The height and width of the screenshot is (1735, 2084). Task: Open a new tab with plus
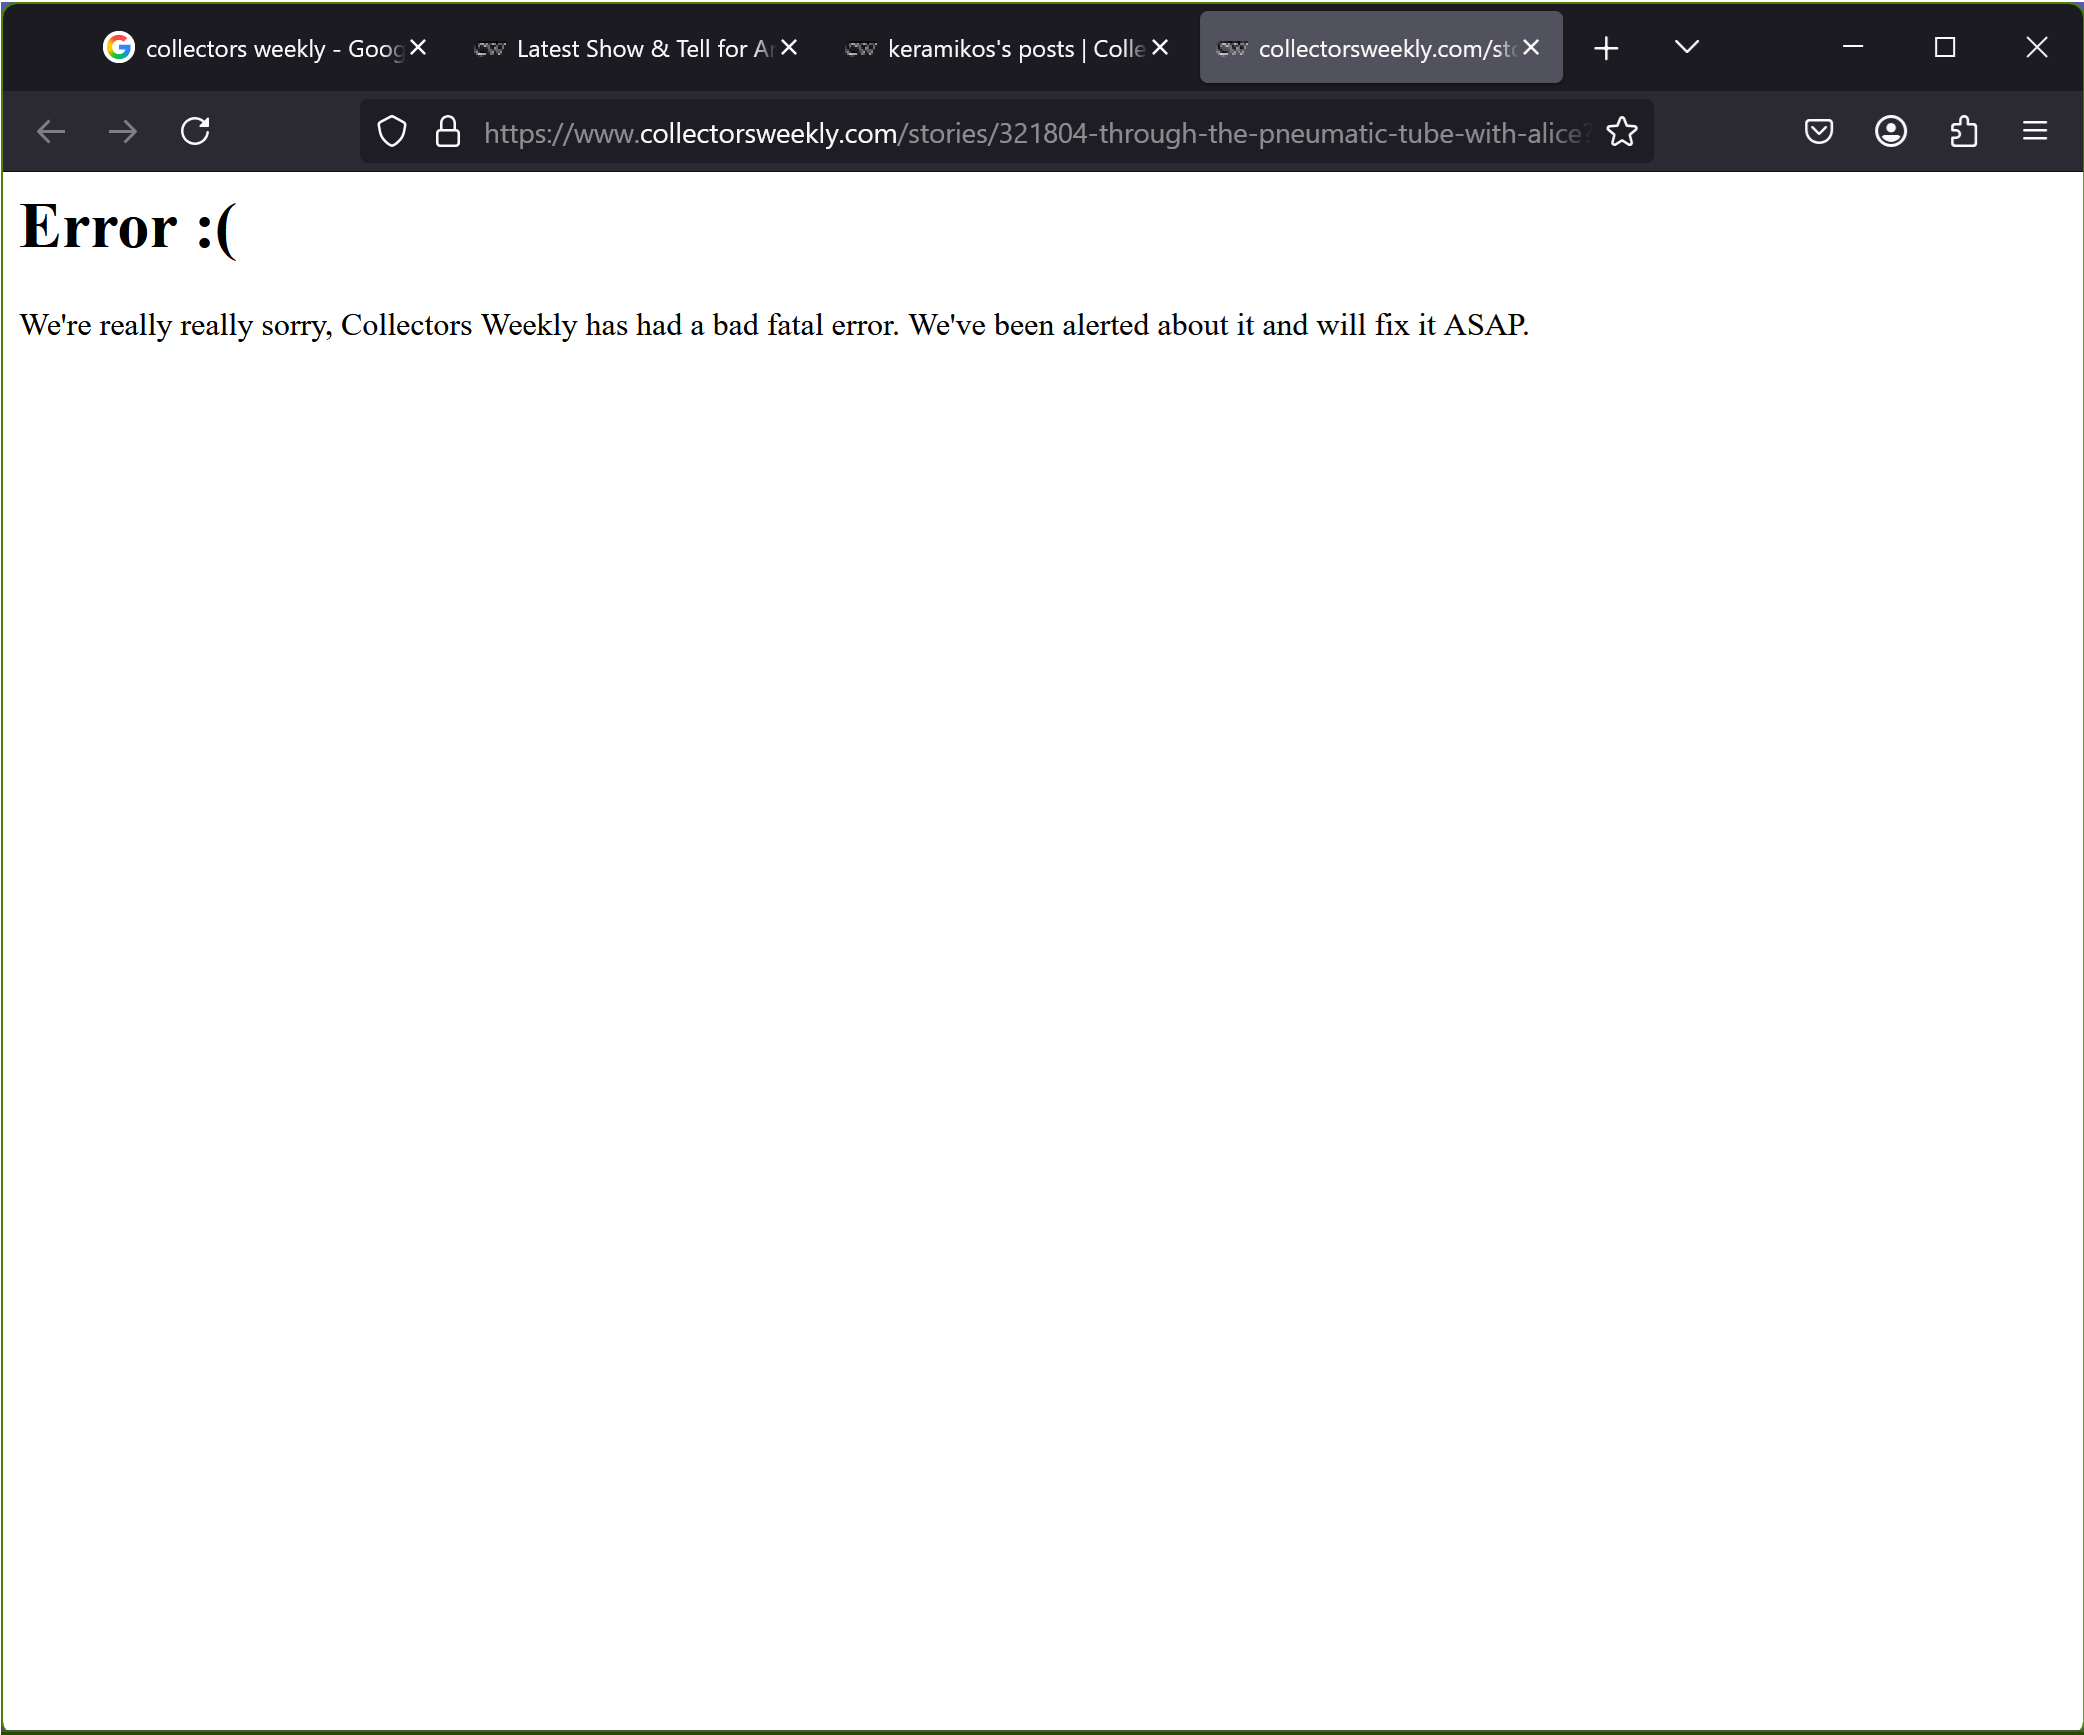click(1606, 48)
